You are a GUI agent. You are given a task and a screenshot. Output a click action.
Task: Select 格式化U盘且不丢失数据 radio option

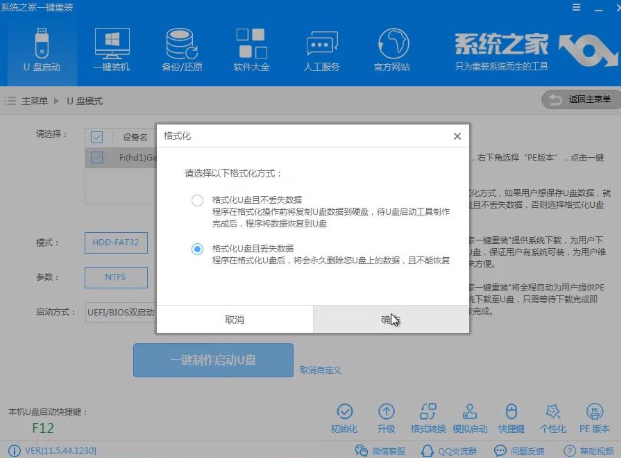pos(197,200)
